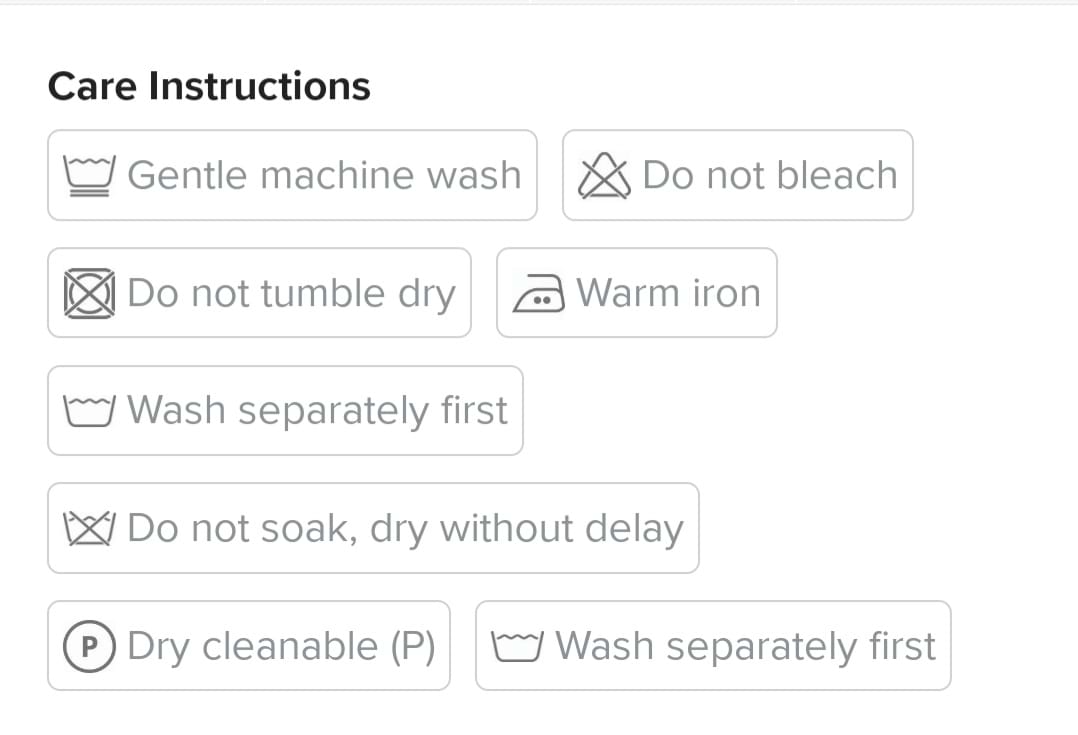Image resolution: width=1078 pixels, height=735 pixels.
Task: Click the crossed-out tumble dry icon
Action: point(90,294)
